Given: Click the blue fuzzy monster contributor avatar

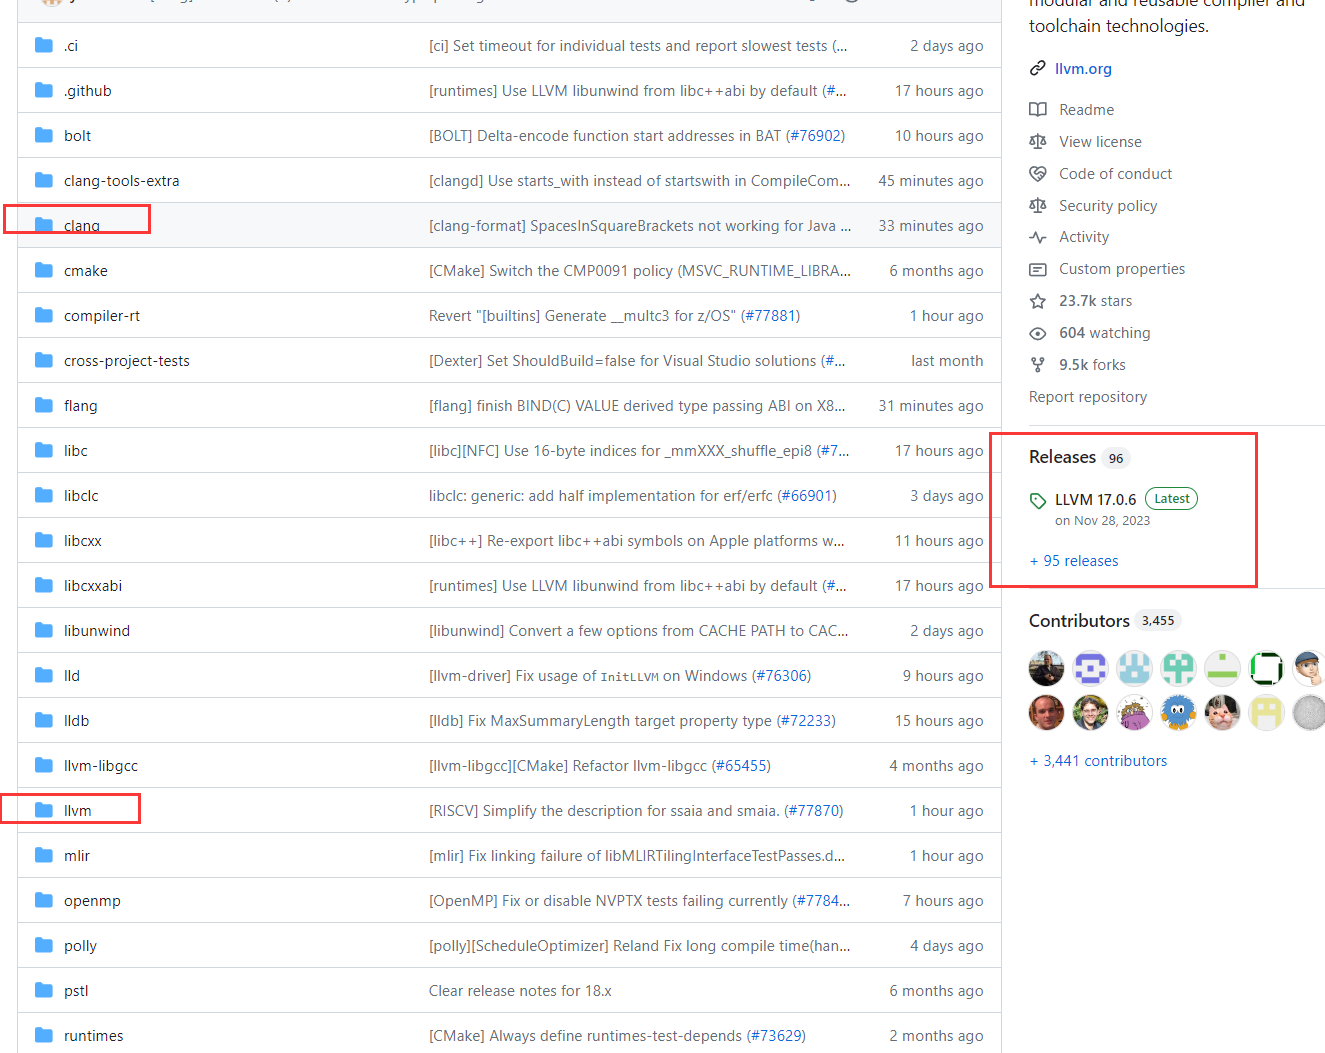Looking at the screenshot, I should pos(1178,712).
